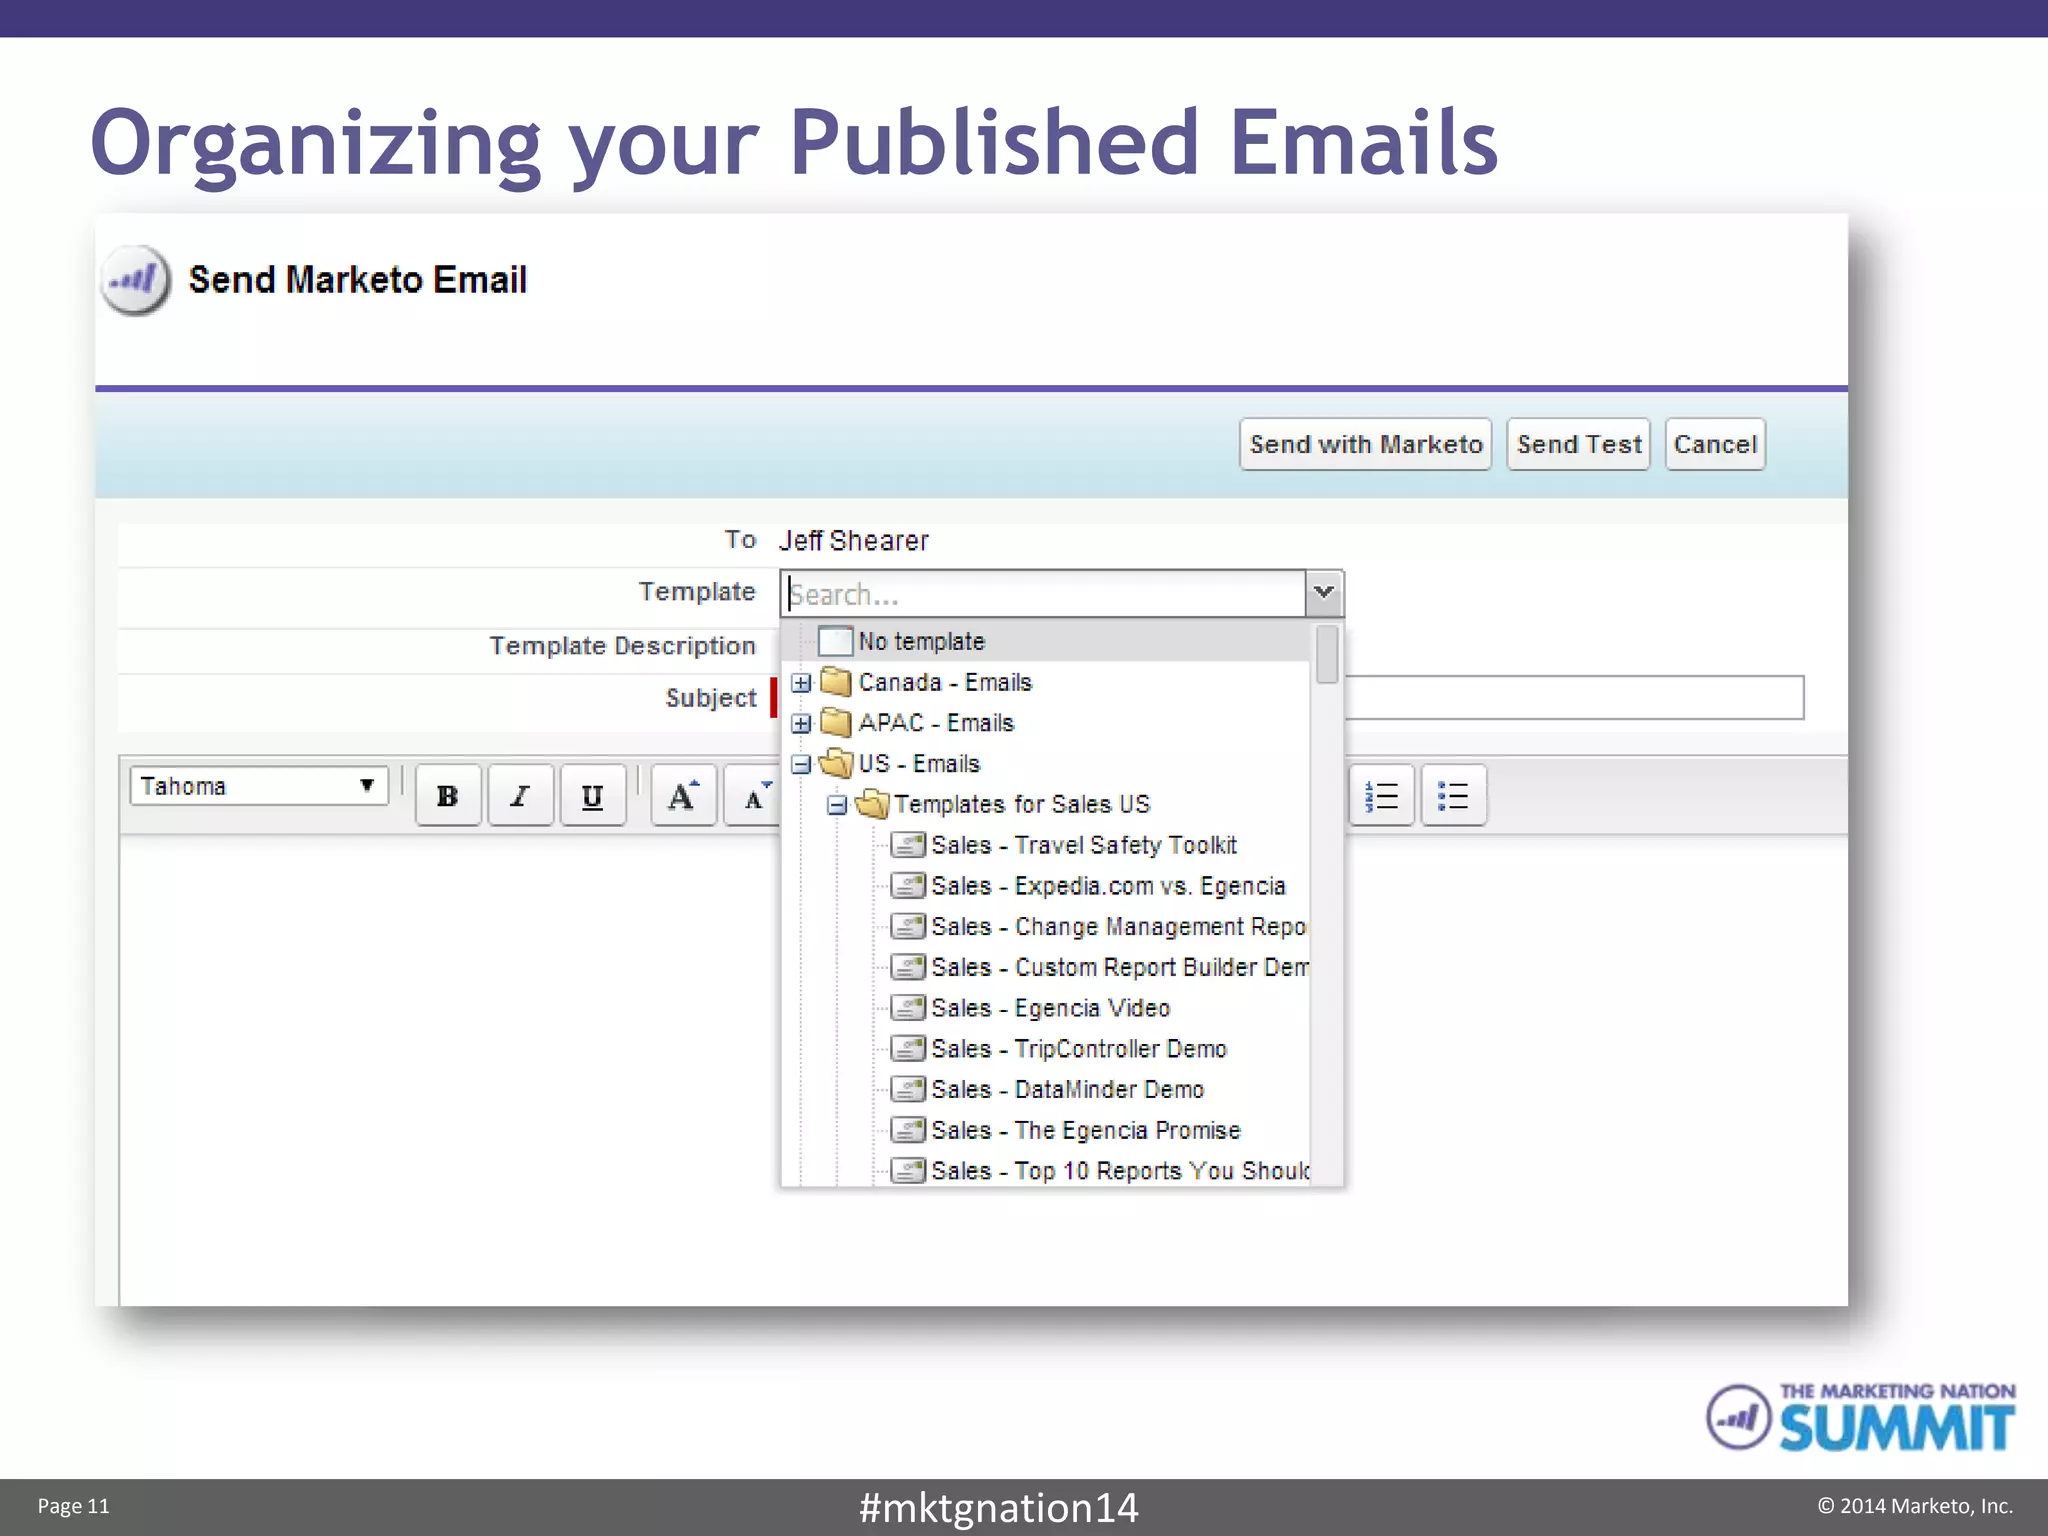Toggle italic formatting
The width and height of the screenshot is (2048, 1536).
pyautogui.click(x=520, y=795)
